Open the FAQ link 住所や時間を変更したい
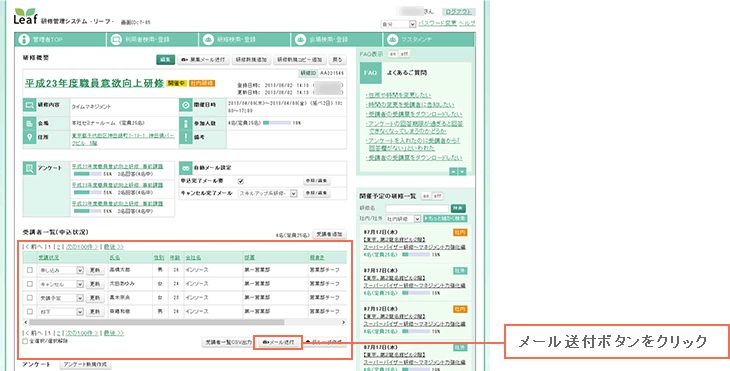The width and height of the screenshot is (730, 371). click(399, 95)
